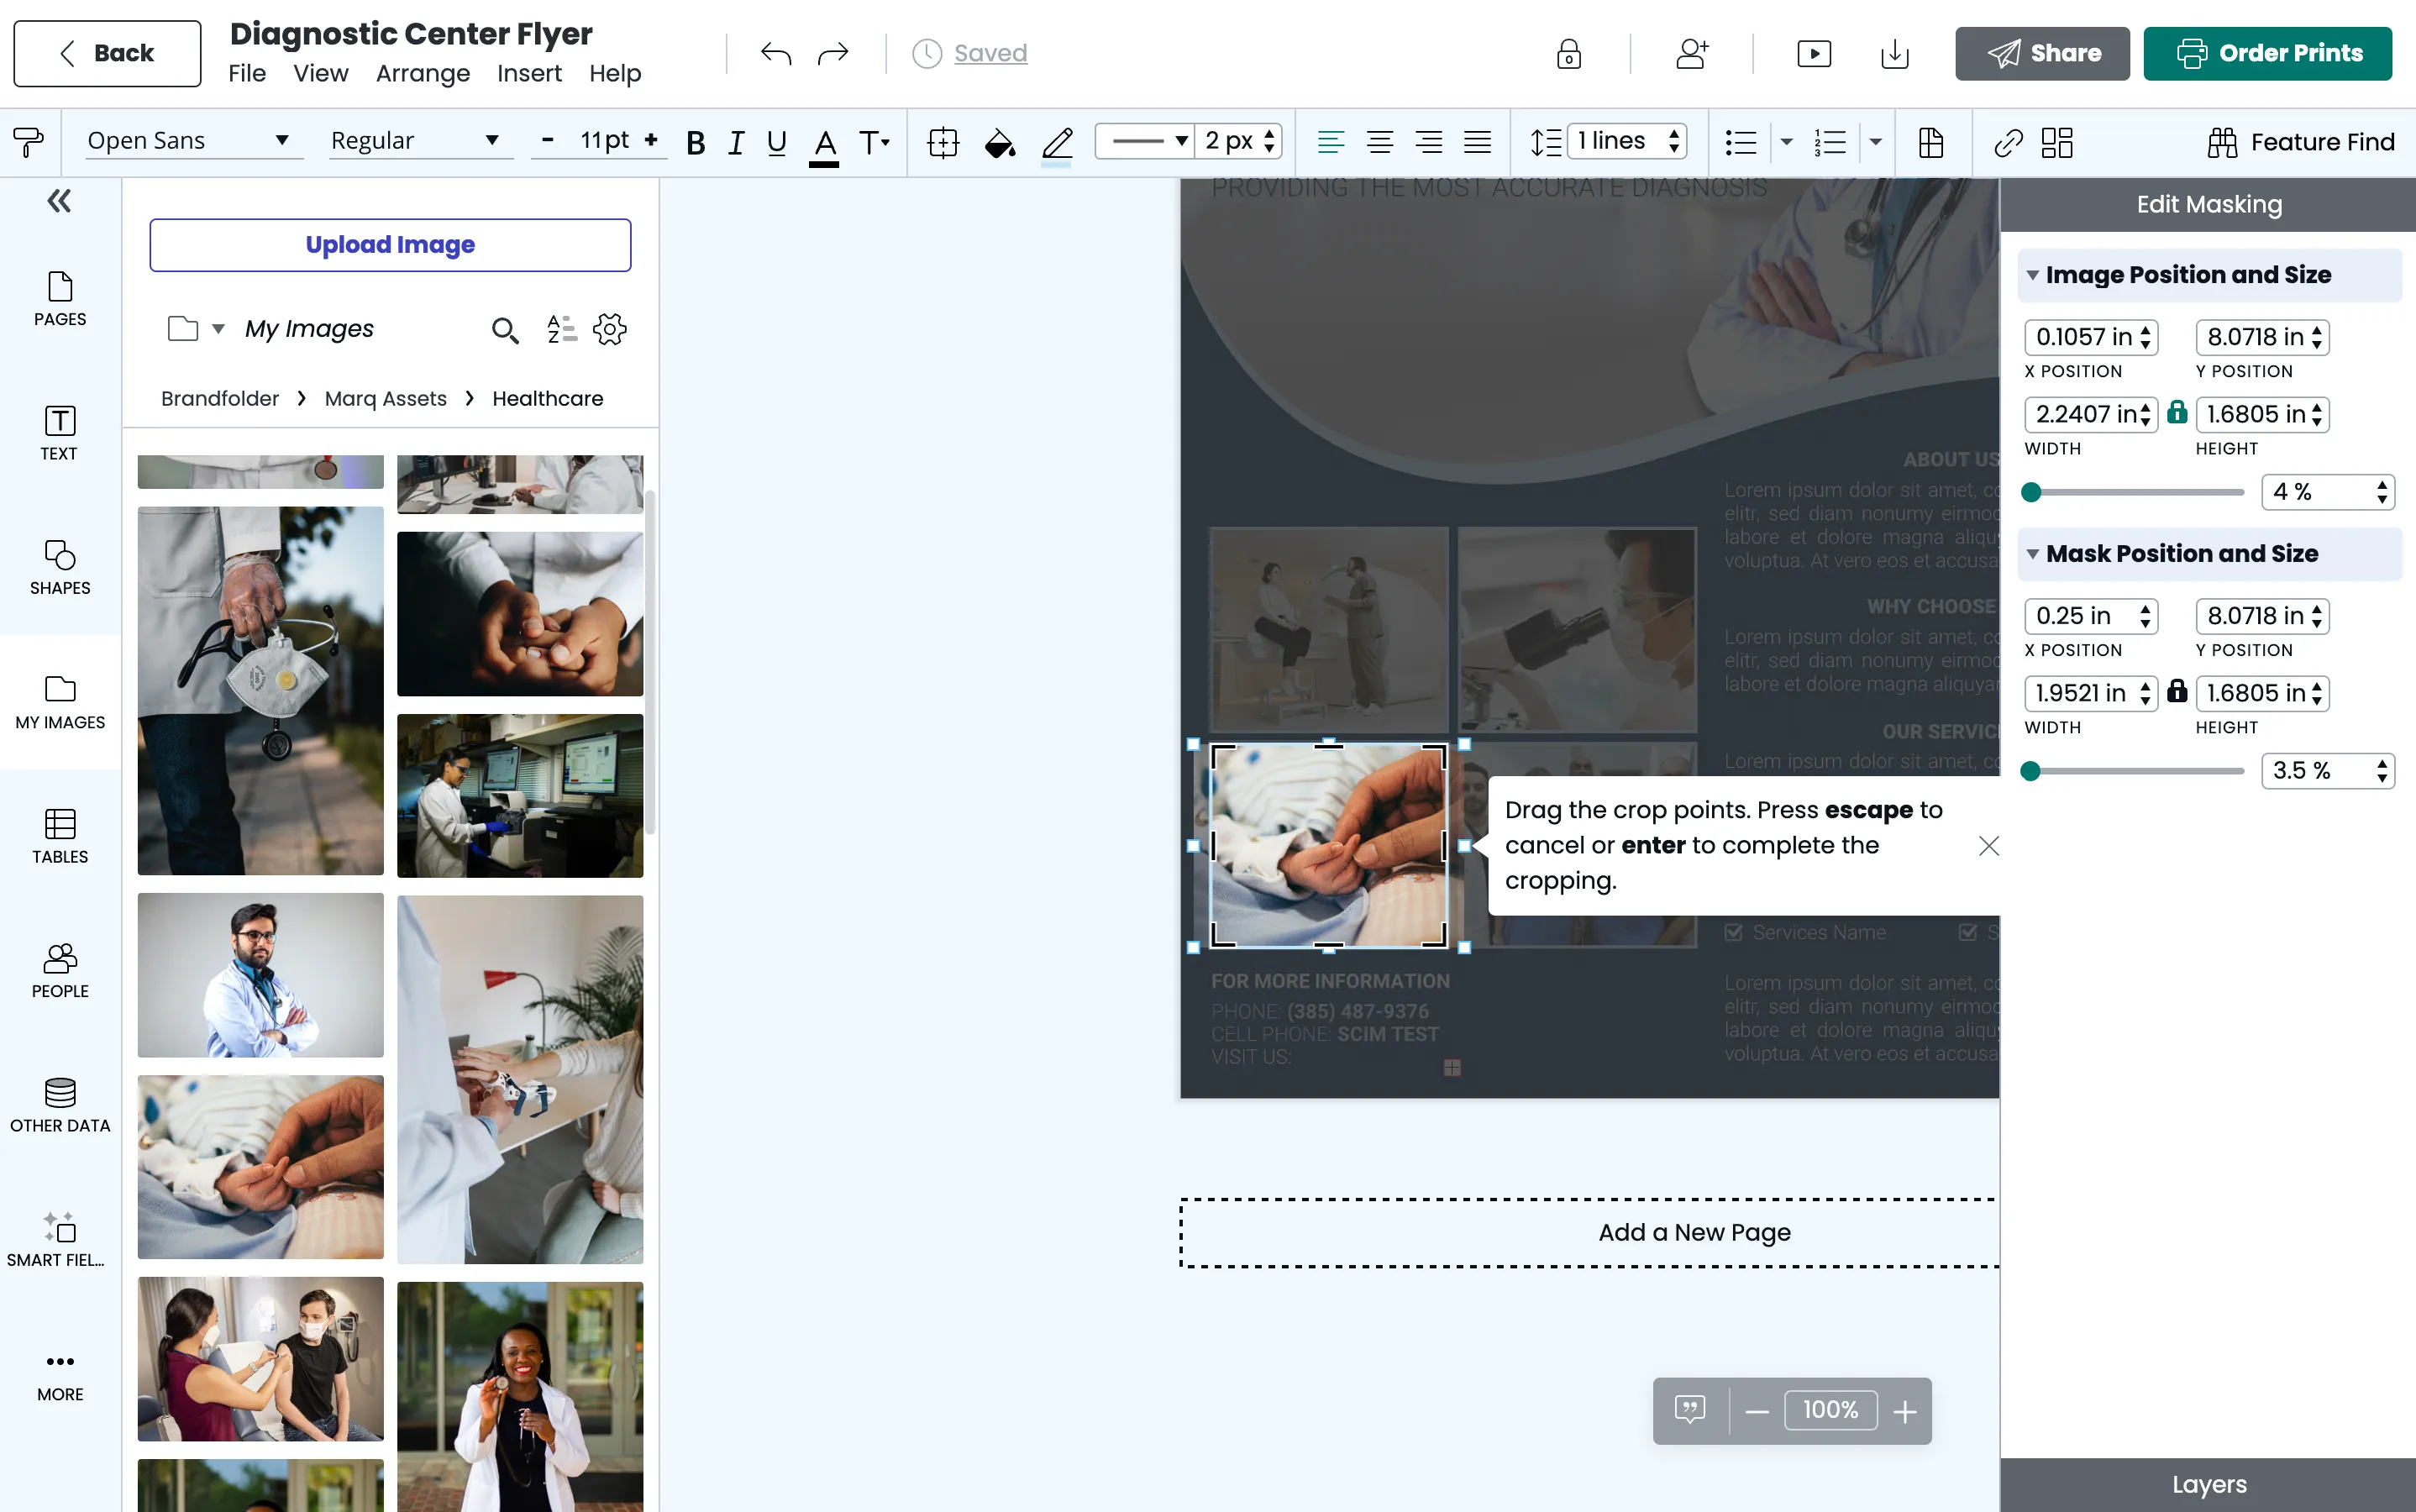Click the Upload Image button
Viewport: 2416px width, 1512px height.
coord(390,245)
